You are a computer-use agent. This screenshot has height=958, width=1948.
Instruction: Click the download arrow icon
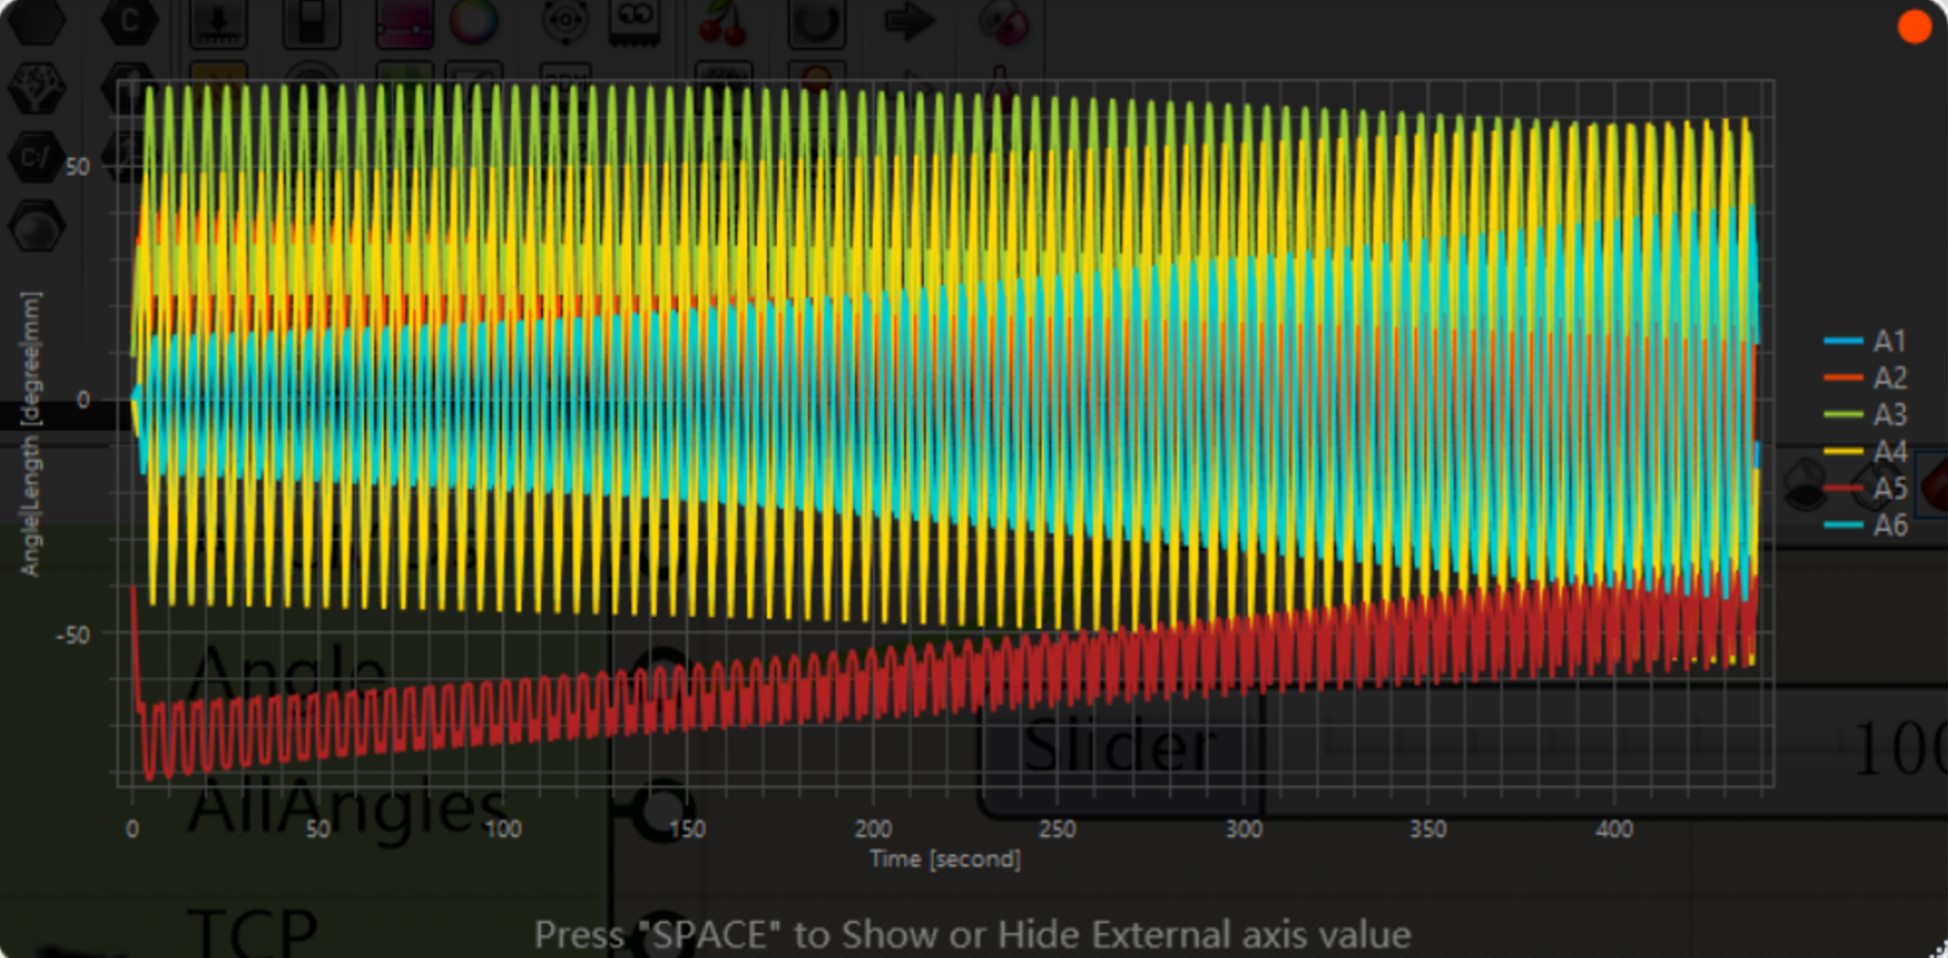click(219, 24)
